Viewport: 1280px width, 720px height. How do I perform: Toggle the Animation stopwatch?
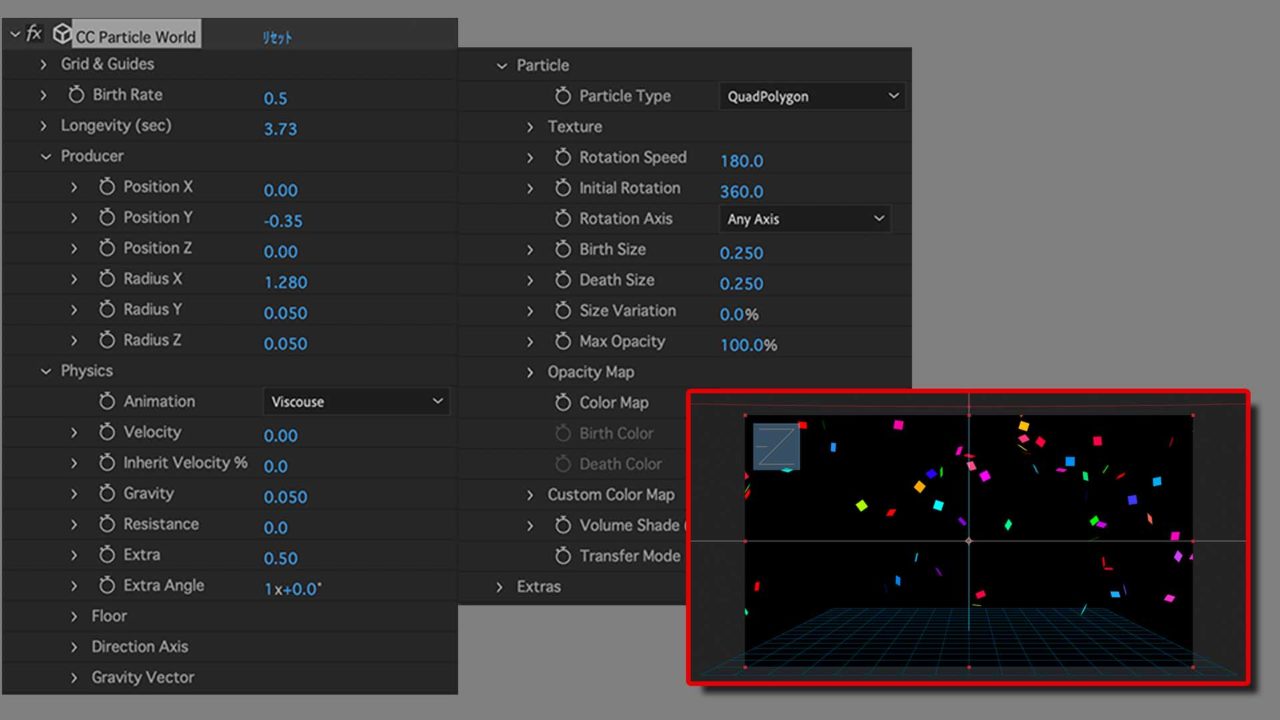point(107,401)
